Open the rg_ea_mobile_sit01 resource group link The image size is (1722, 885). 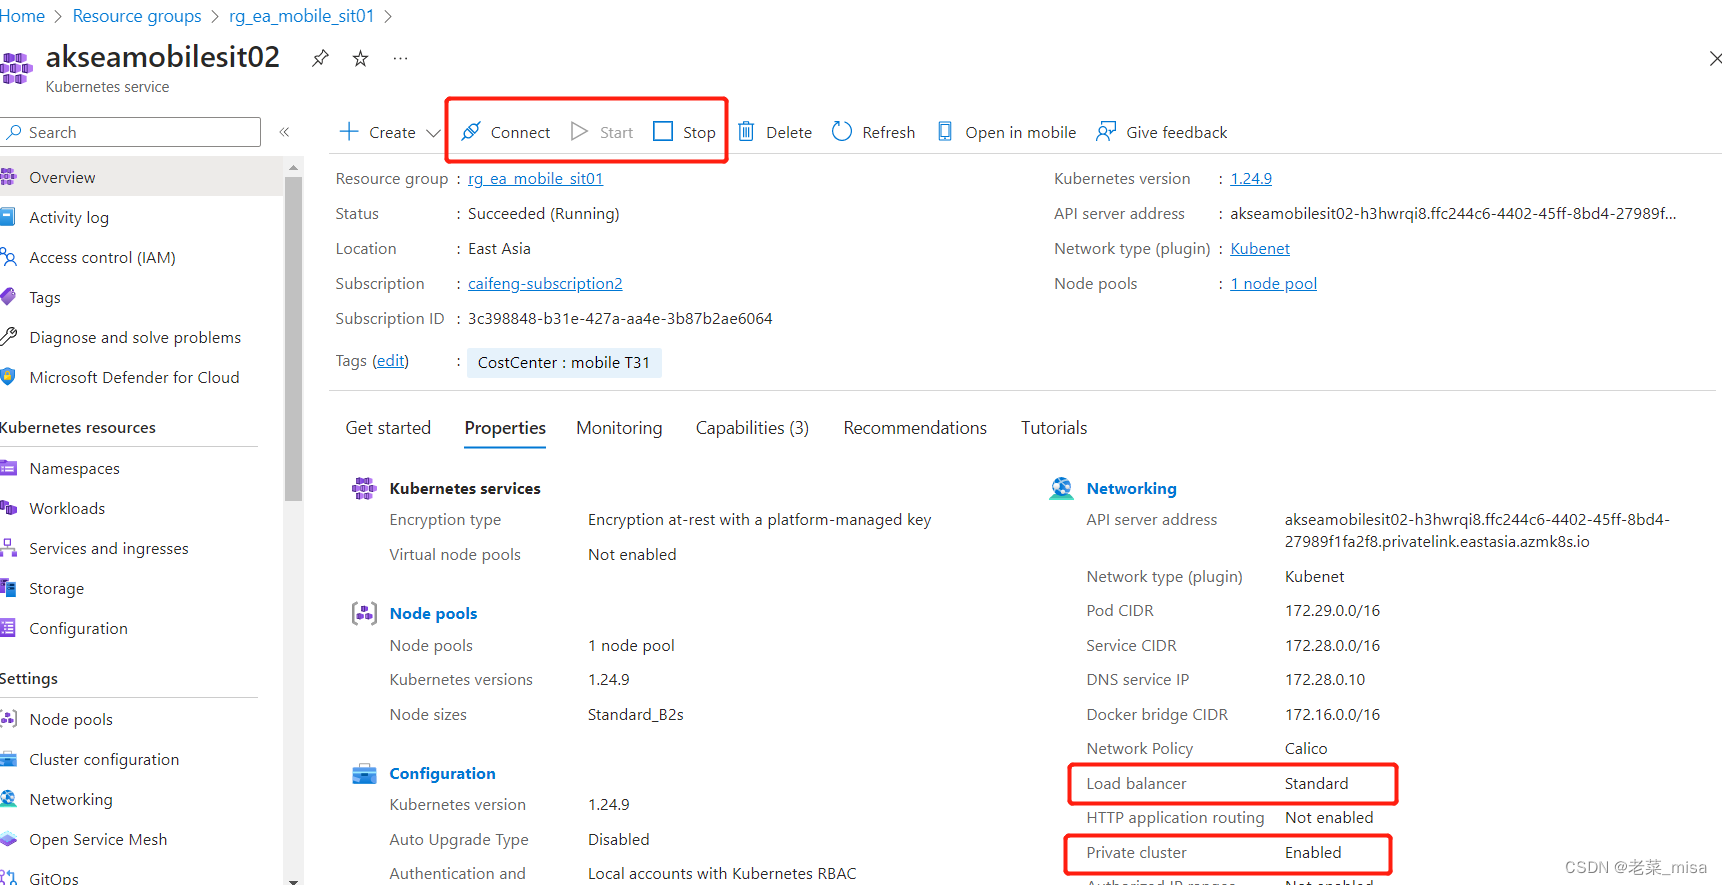pyautogui.click(x=535, y=178)
